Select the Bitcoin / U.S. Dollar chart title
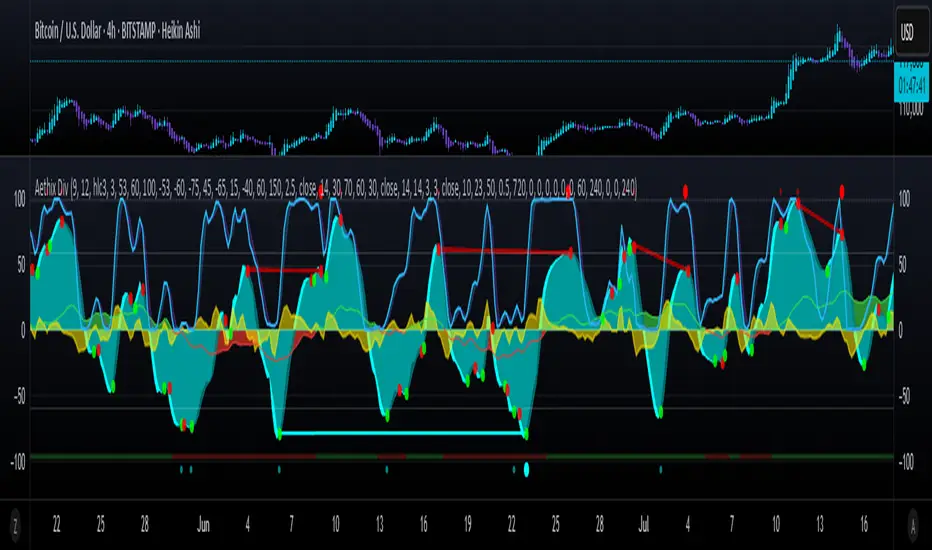The image size is (932, 550). point(117,31)
